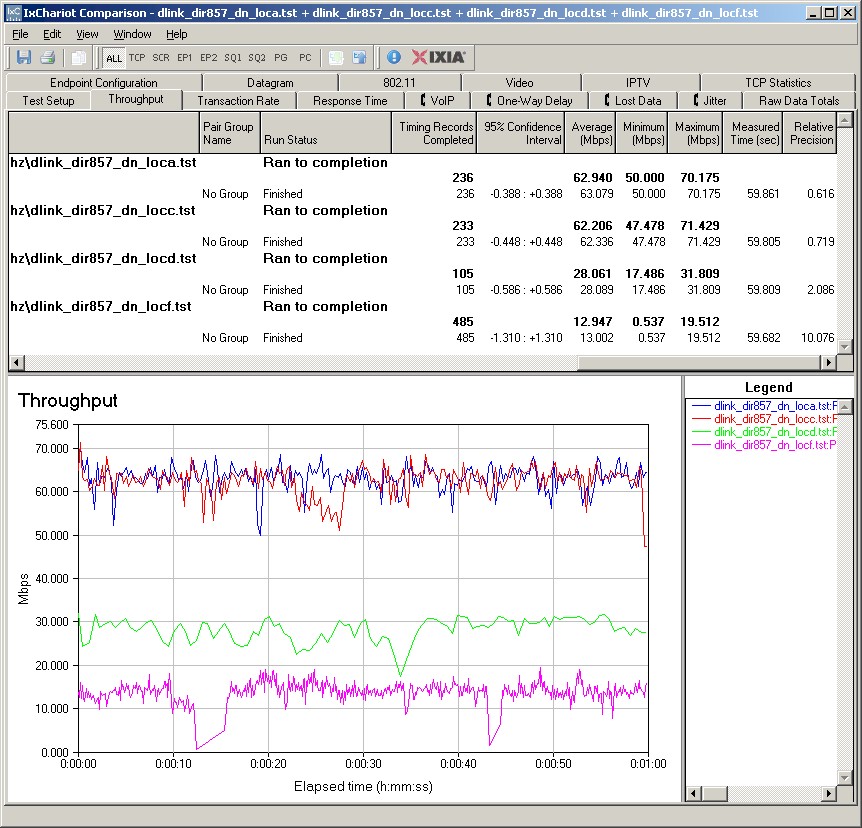862x828 pixels.
Task: Click the blue information icon
Action: click(394, 57)
